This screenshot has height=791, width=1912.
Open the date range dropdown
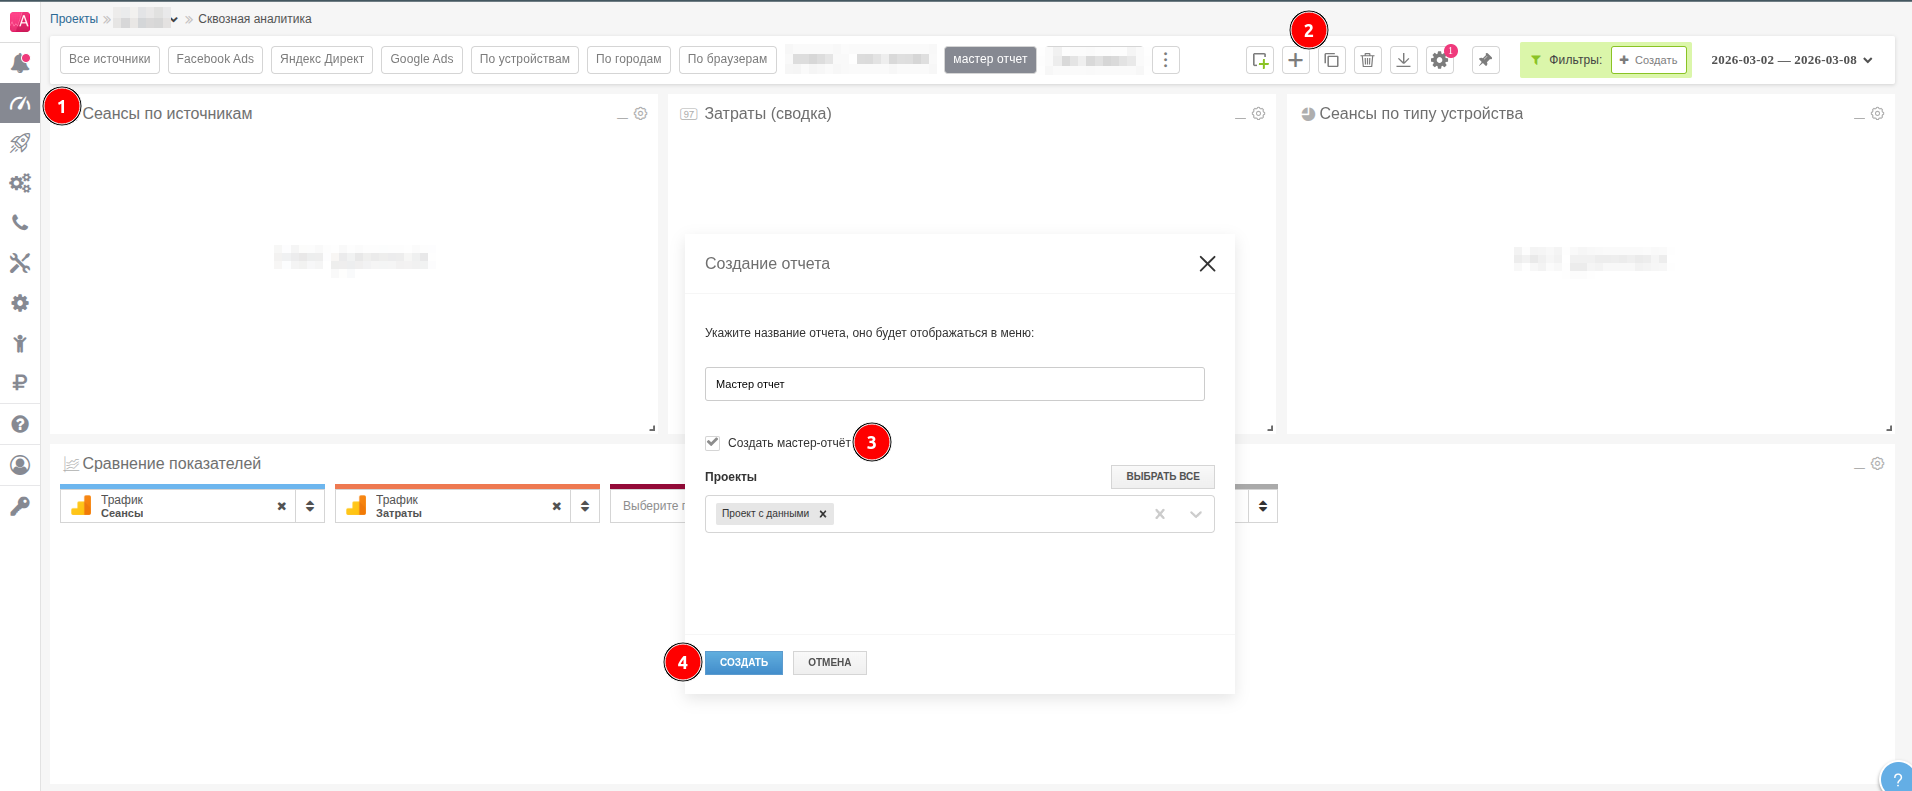(1791, 60)
